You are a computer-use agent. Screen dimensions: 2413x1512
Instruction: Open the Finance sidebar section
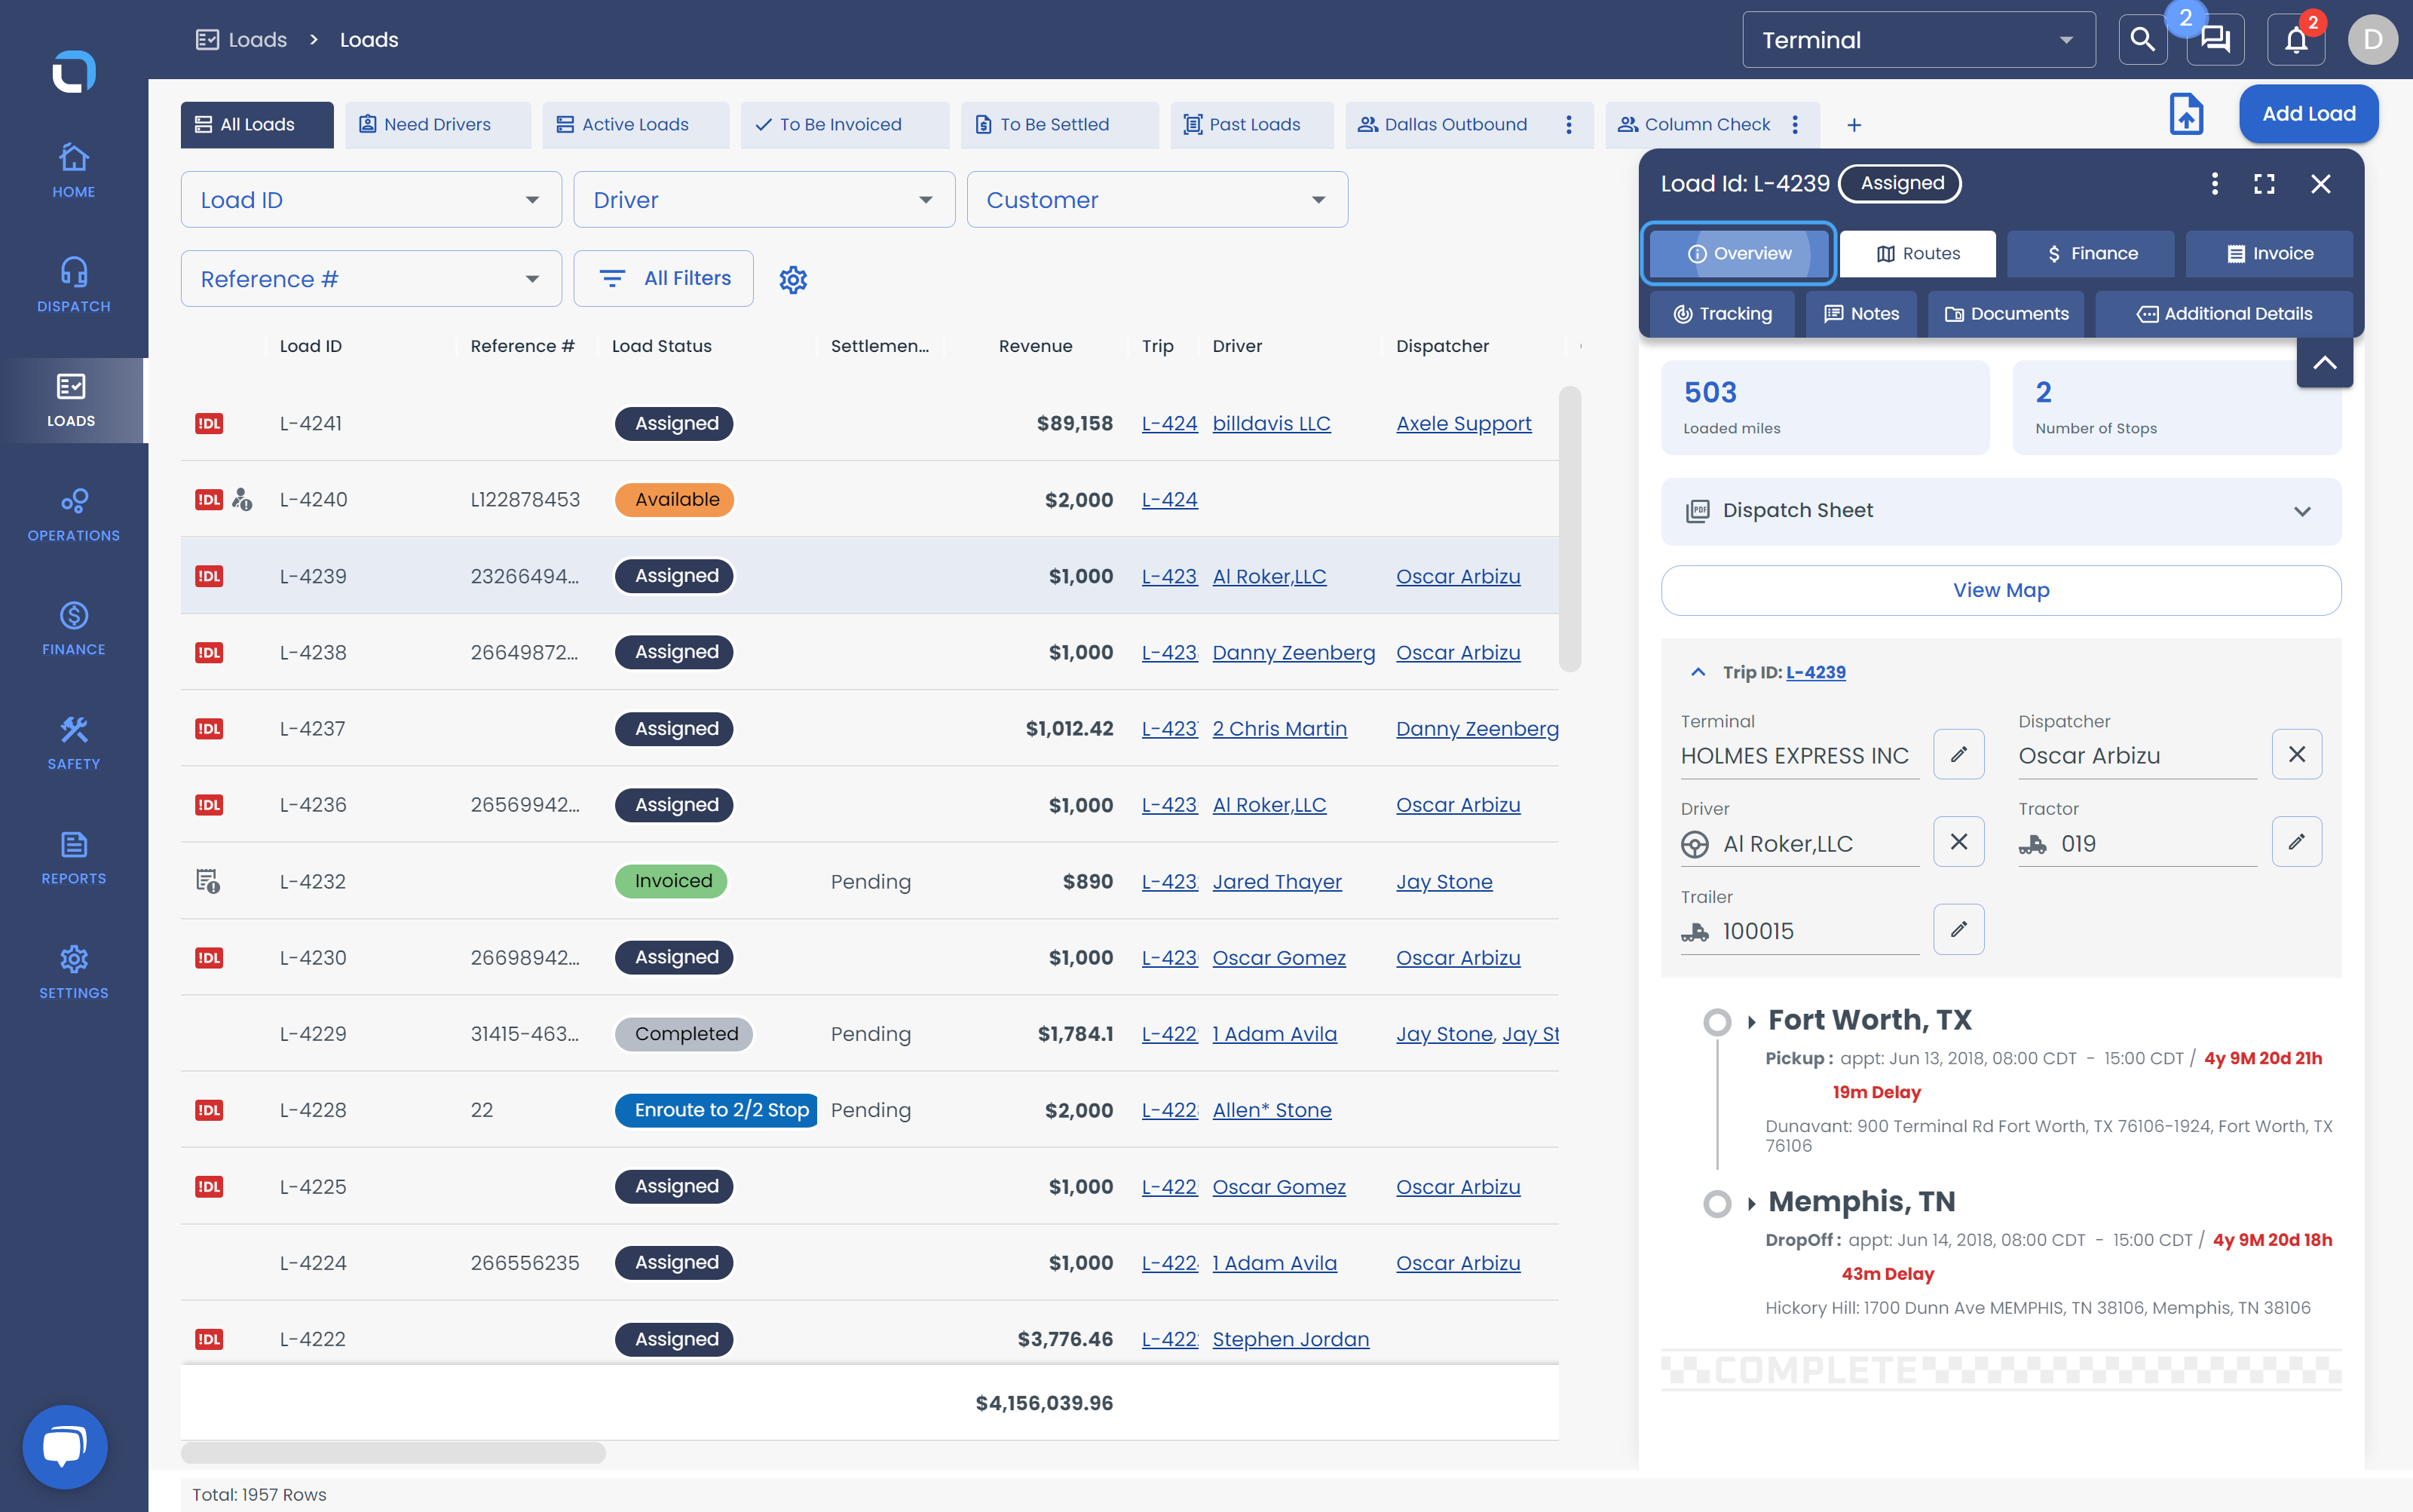[x=73, y=628]
